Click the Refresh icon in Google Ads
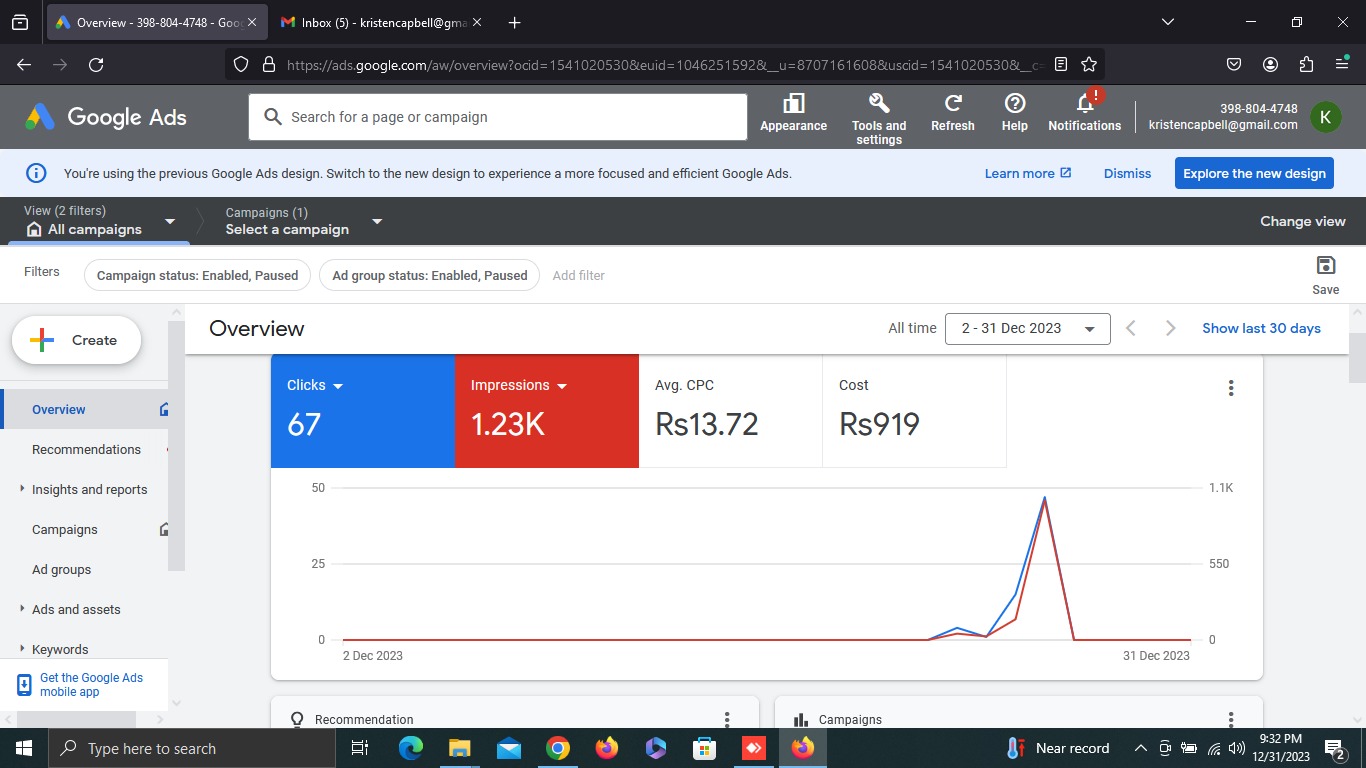The height and width of the screenshot is (768, 1366). [x=953, y=104]
